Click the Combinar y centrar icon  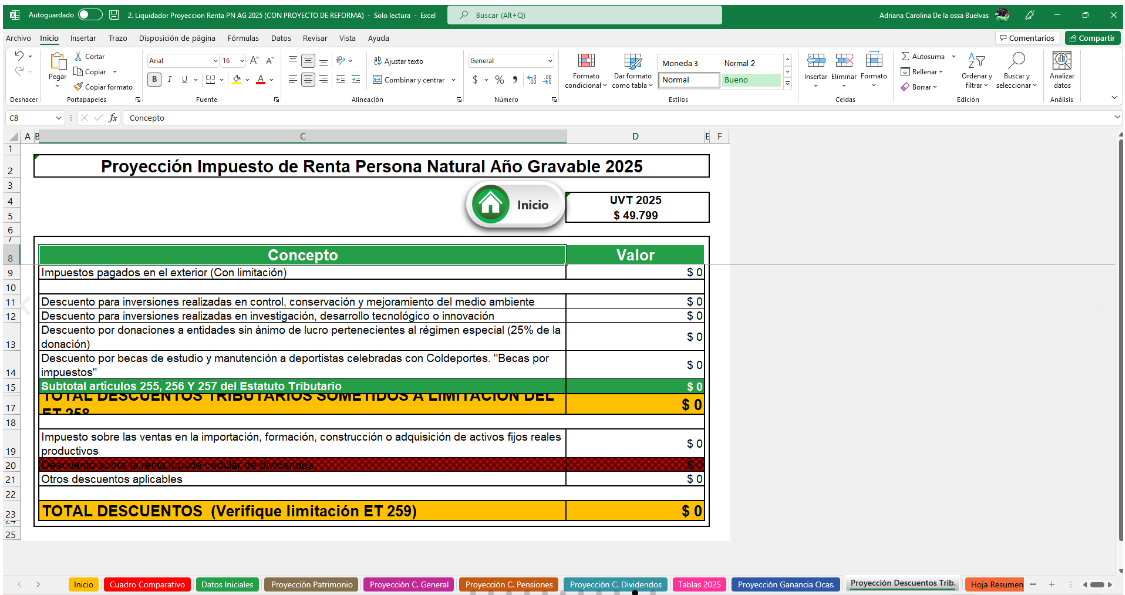pos(378,80)
